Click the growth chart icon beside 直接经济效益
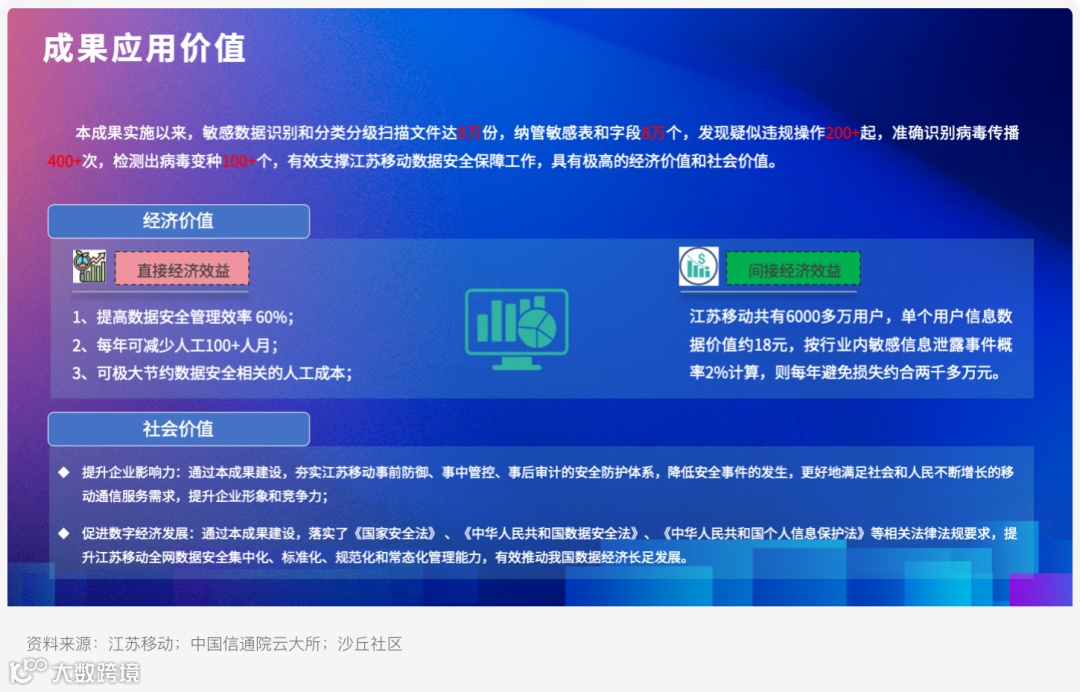The width and height of the screenshot is (1080, 692). pos(90,266)
